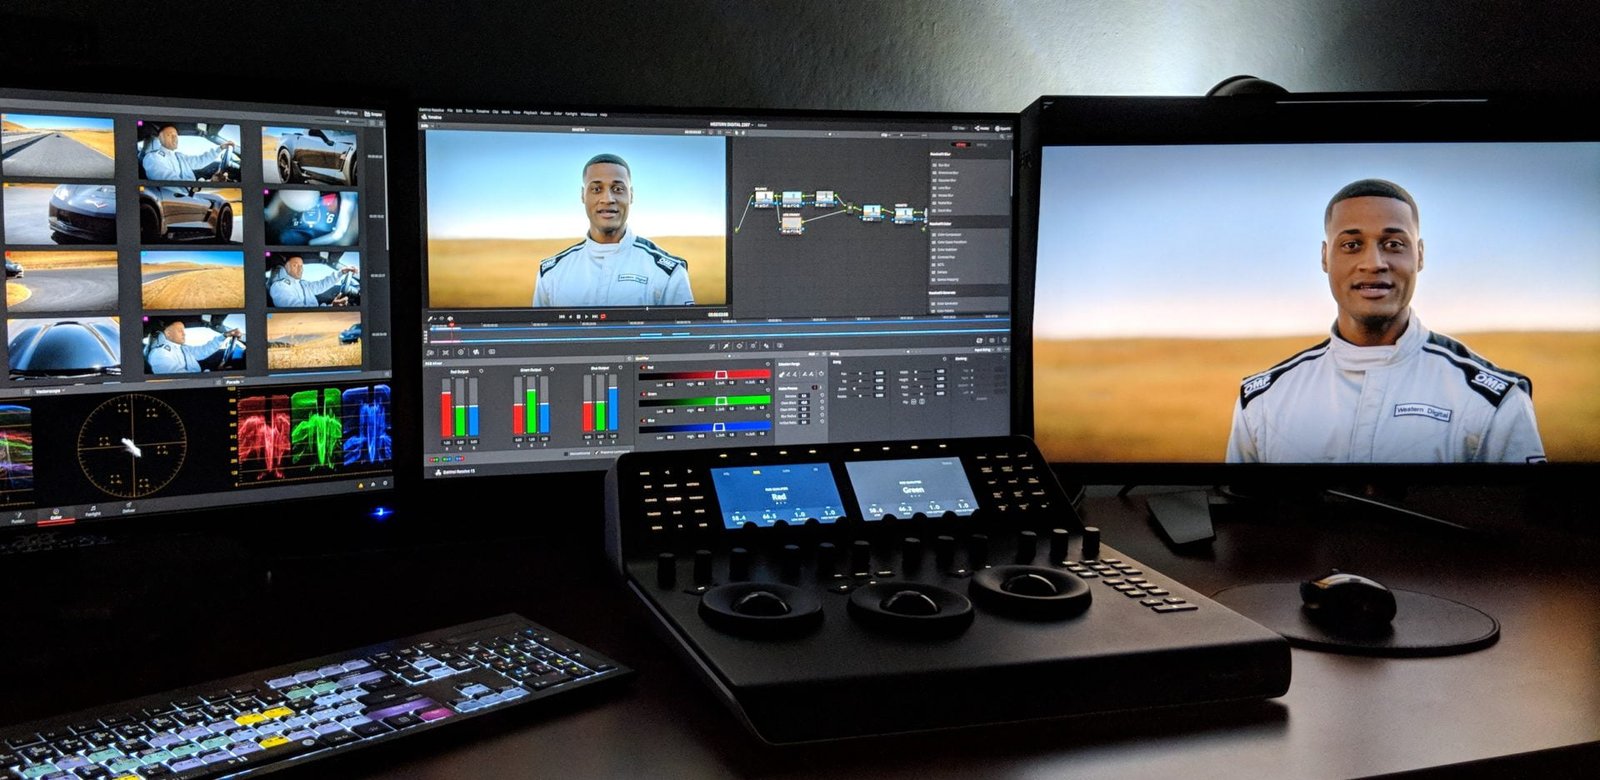This screenshot has height=780, width=1600.
Task: Select the speedometer close-up clip thumbnail
Action: [311, 216]
